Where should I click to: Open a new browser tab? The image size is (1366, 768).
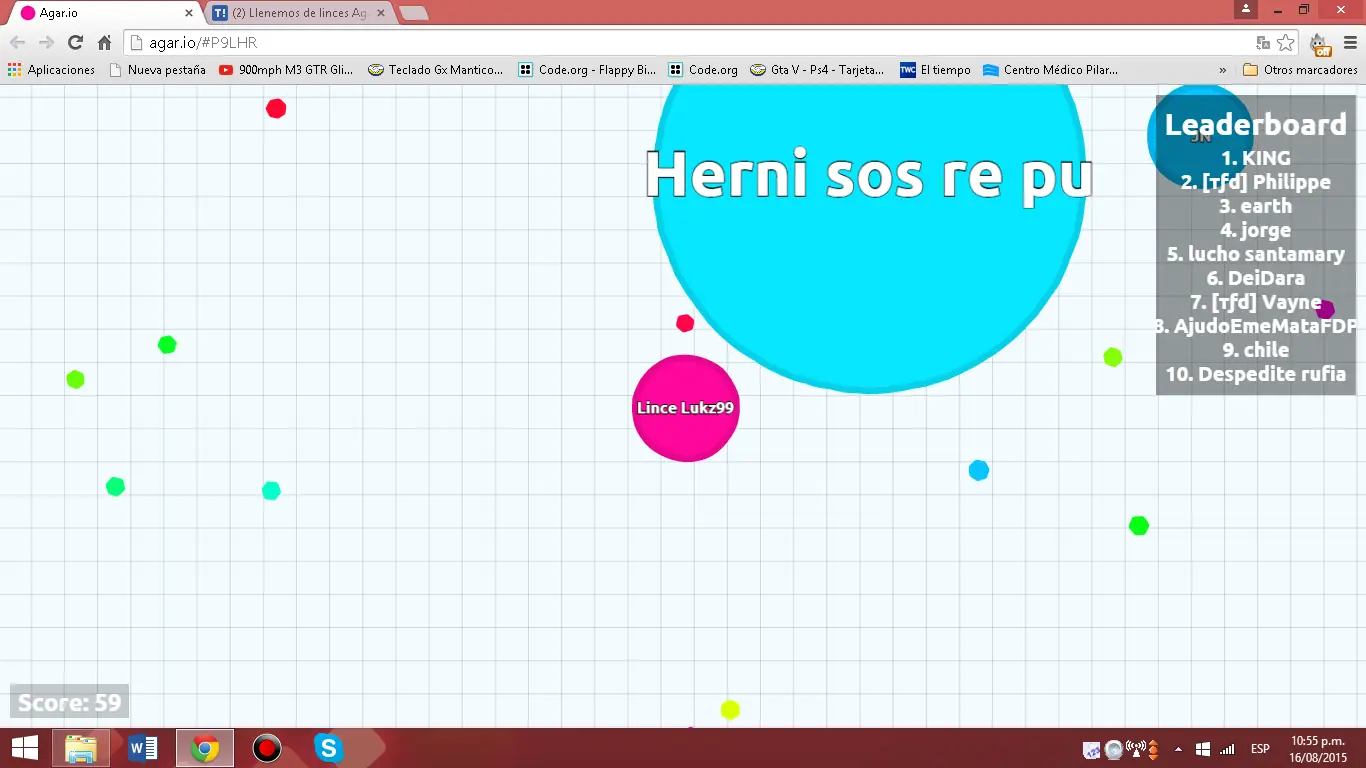(413, 13)
